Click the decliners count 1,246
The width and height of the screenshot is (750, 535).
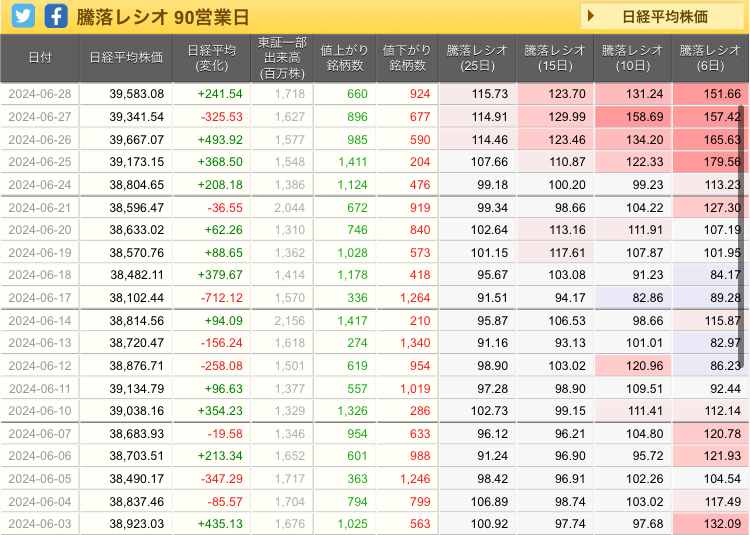415,478
